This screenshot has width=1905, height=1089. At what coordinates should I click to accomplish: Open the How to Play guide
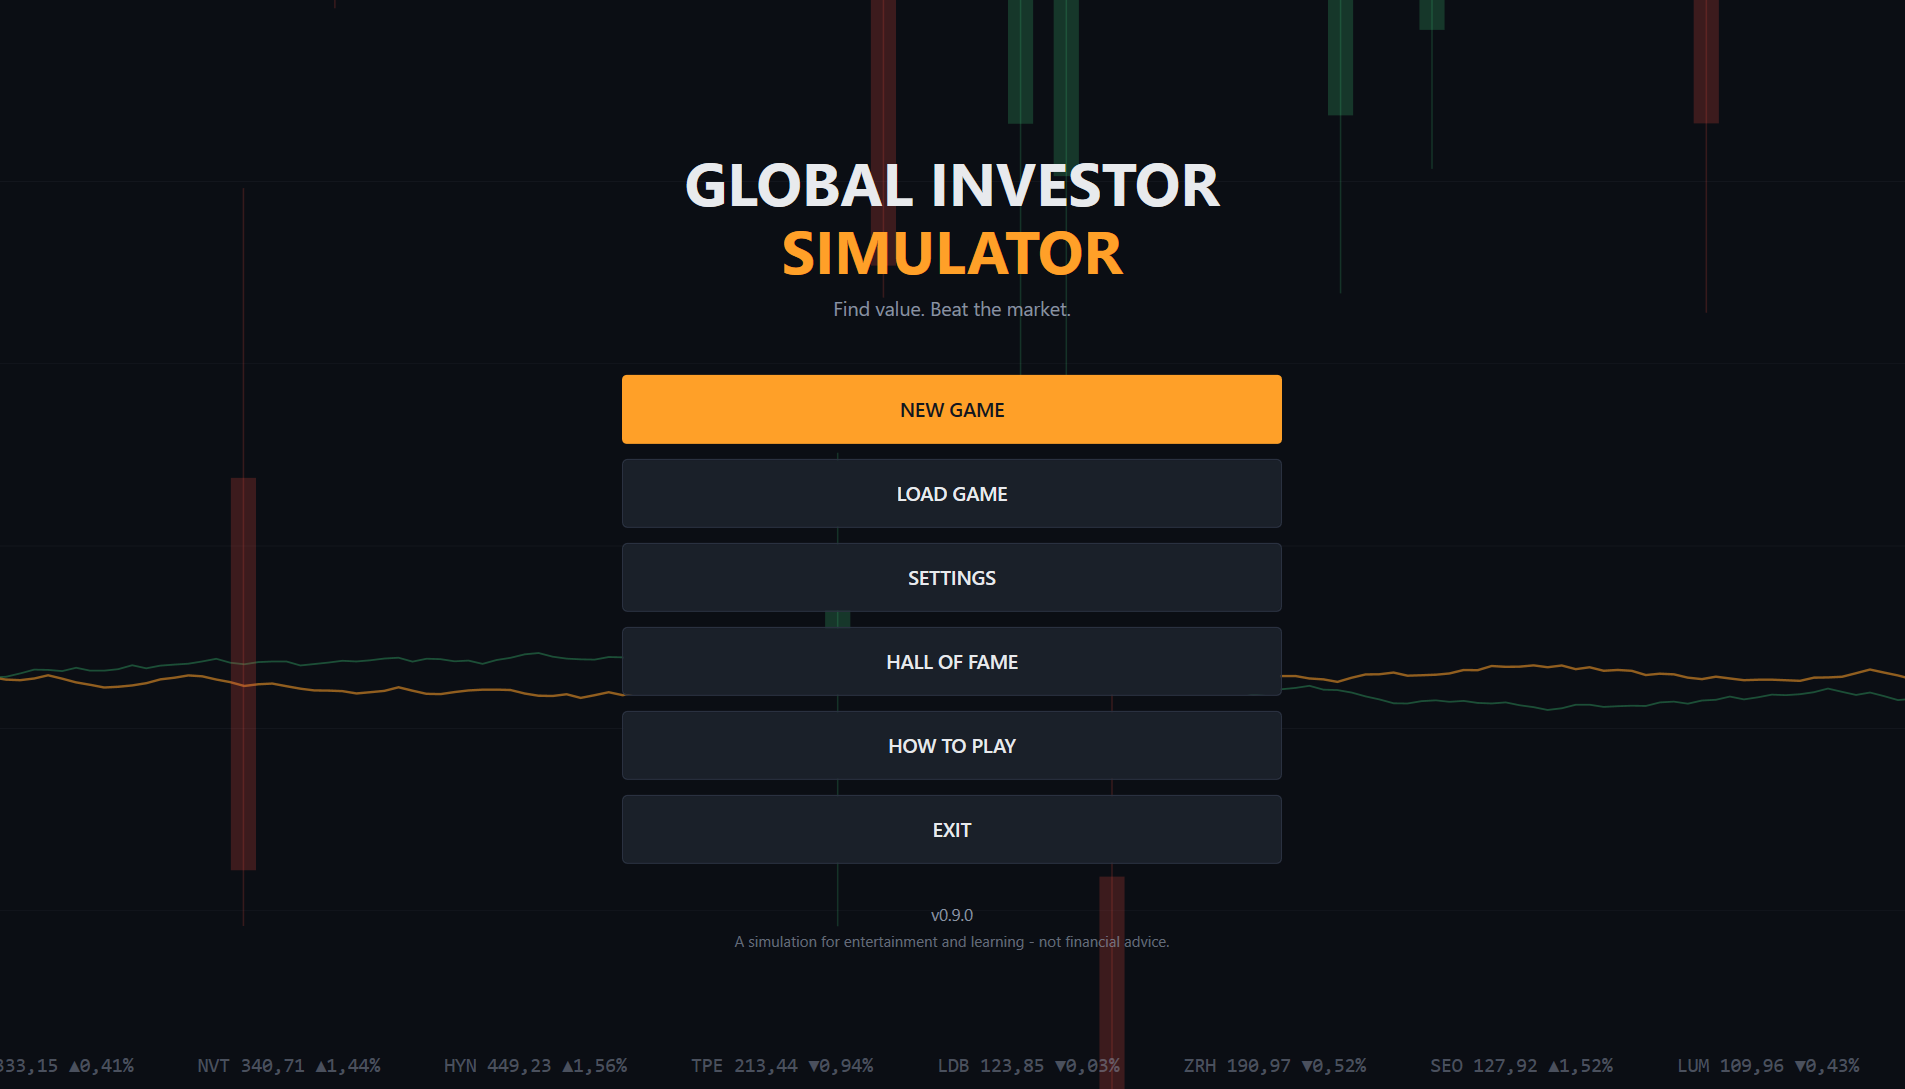tap(952, 745)
